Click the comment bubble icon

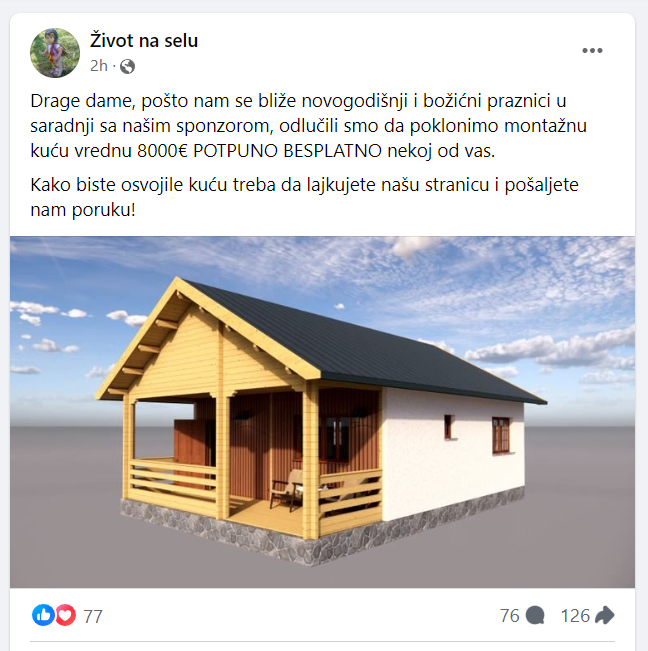coord(535,615)
